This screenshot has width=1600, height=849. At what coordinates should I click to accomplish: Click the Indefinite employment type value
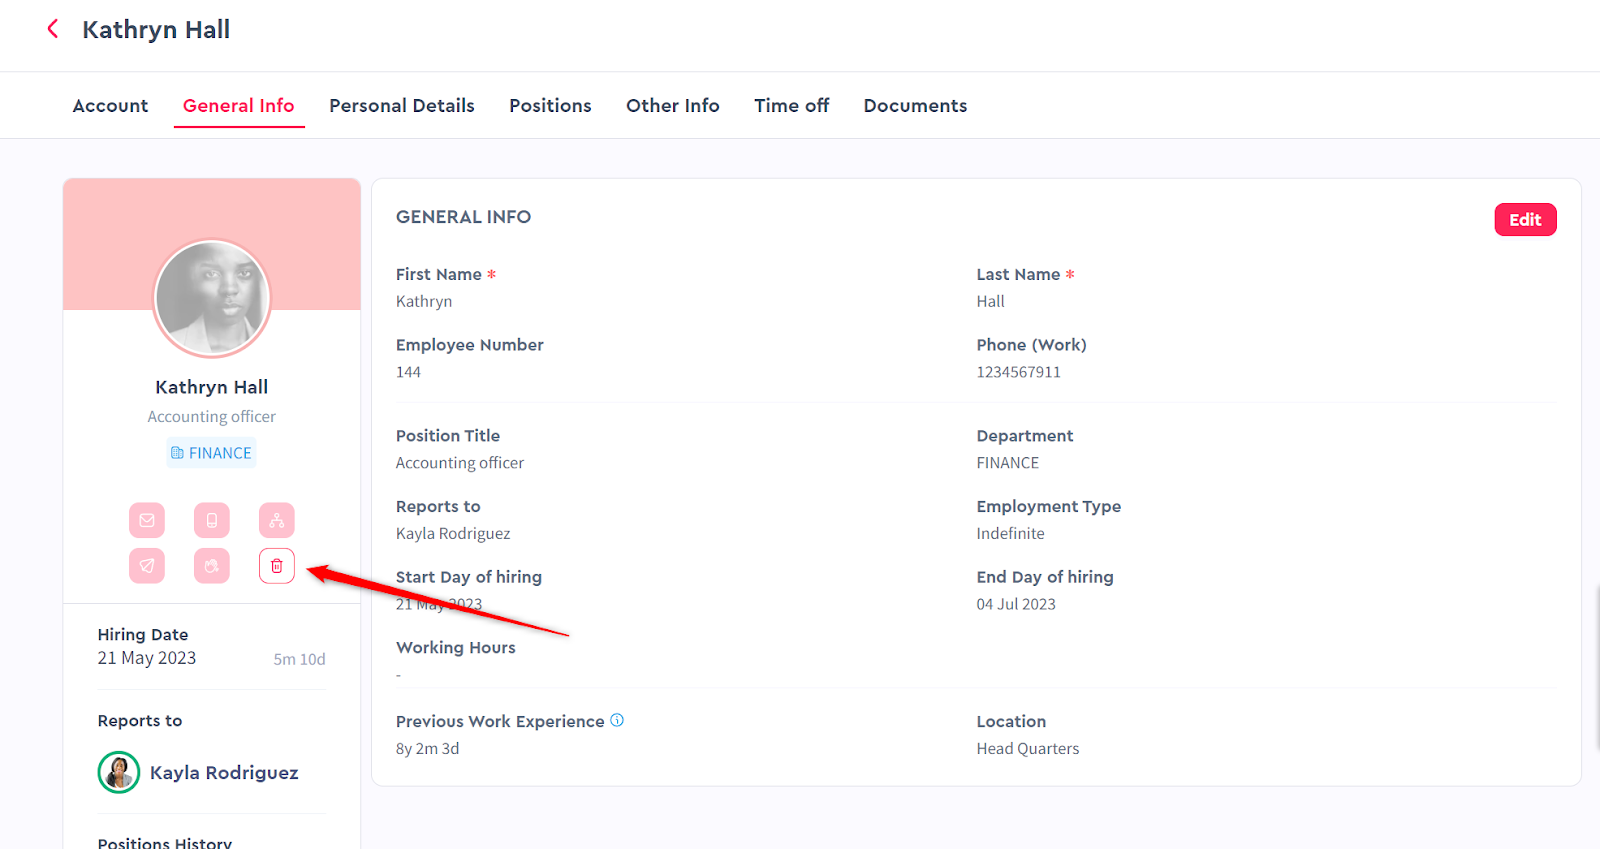[x=1010, y=534]
